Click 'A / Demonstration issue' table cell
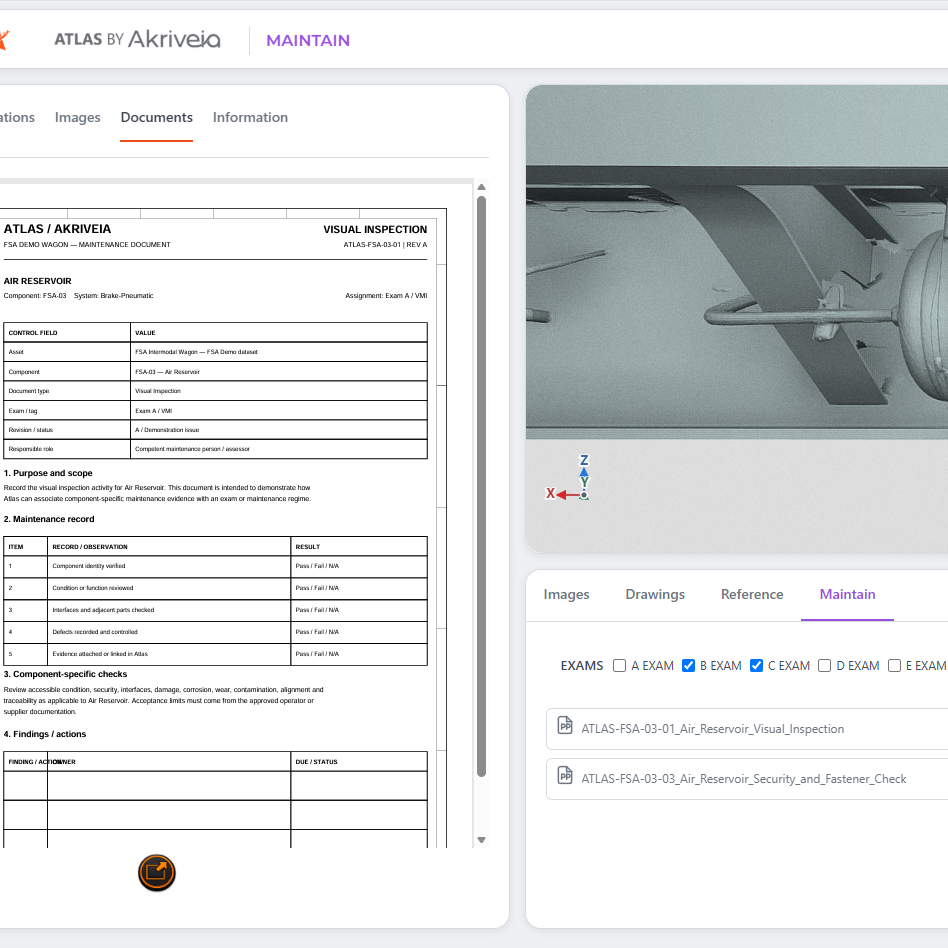948x948 pixels. [279, 430]
